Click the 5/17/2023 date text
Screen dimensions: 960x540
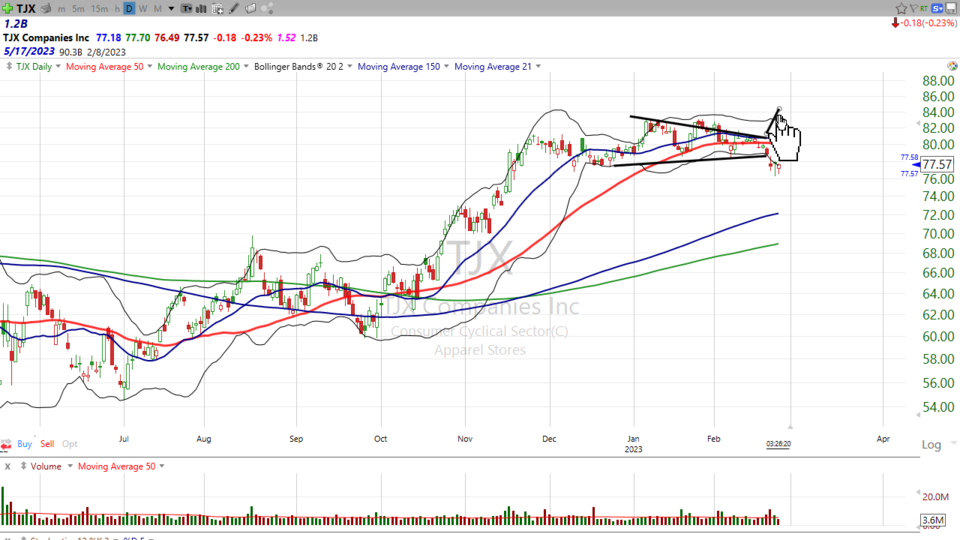click(29, 51)
